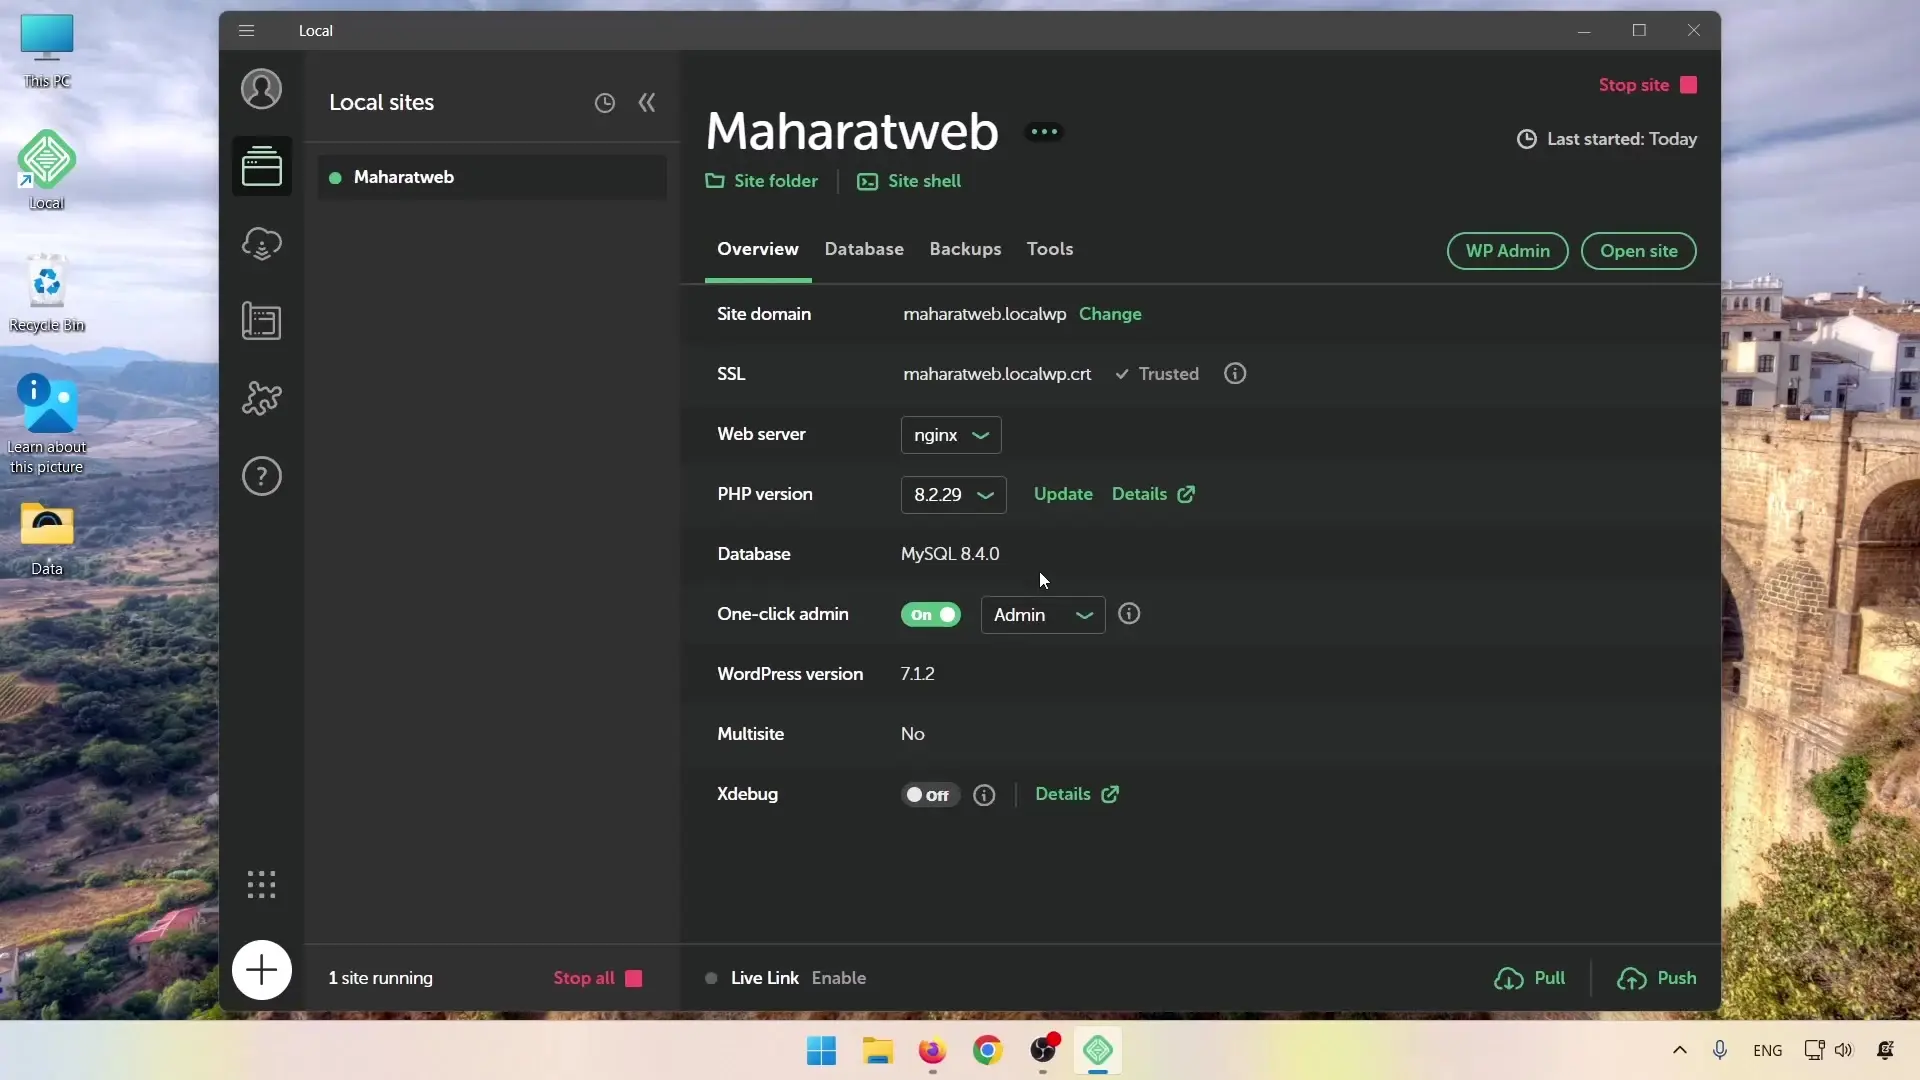Image resolution: width=1920 pixels, height=1080 pixels.
Task: Open the Site shell link
Action: click(x=909, y=181)
